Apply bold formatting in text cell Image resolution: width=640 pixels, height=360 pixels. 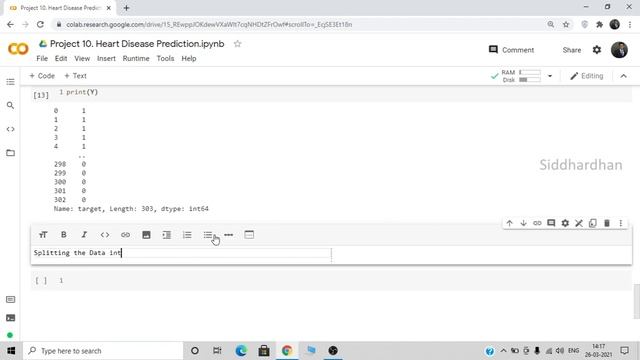click(x=64, y=235)
